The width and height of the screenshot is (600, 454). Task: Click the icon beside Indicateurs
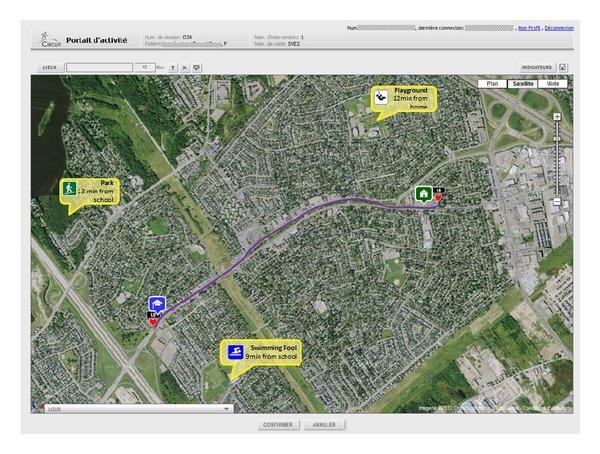(x=563, y=67)
